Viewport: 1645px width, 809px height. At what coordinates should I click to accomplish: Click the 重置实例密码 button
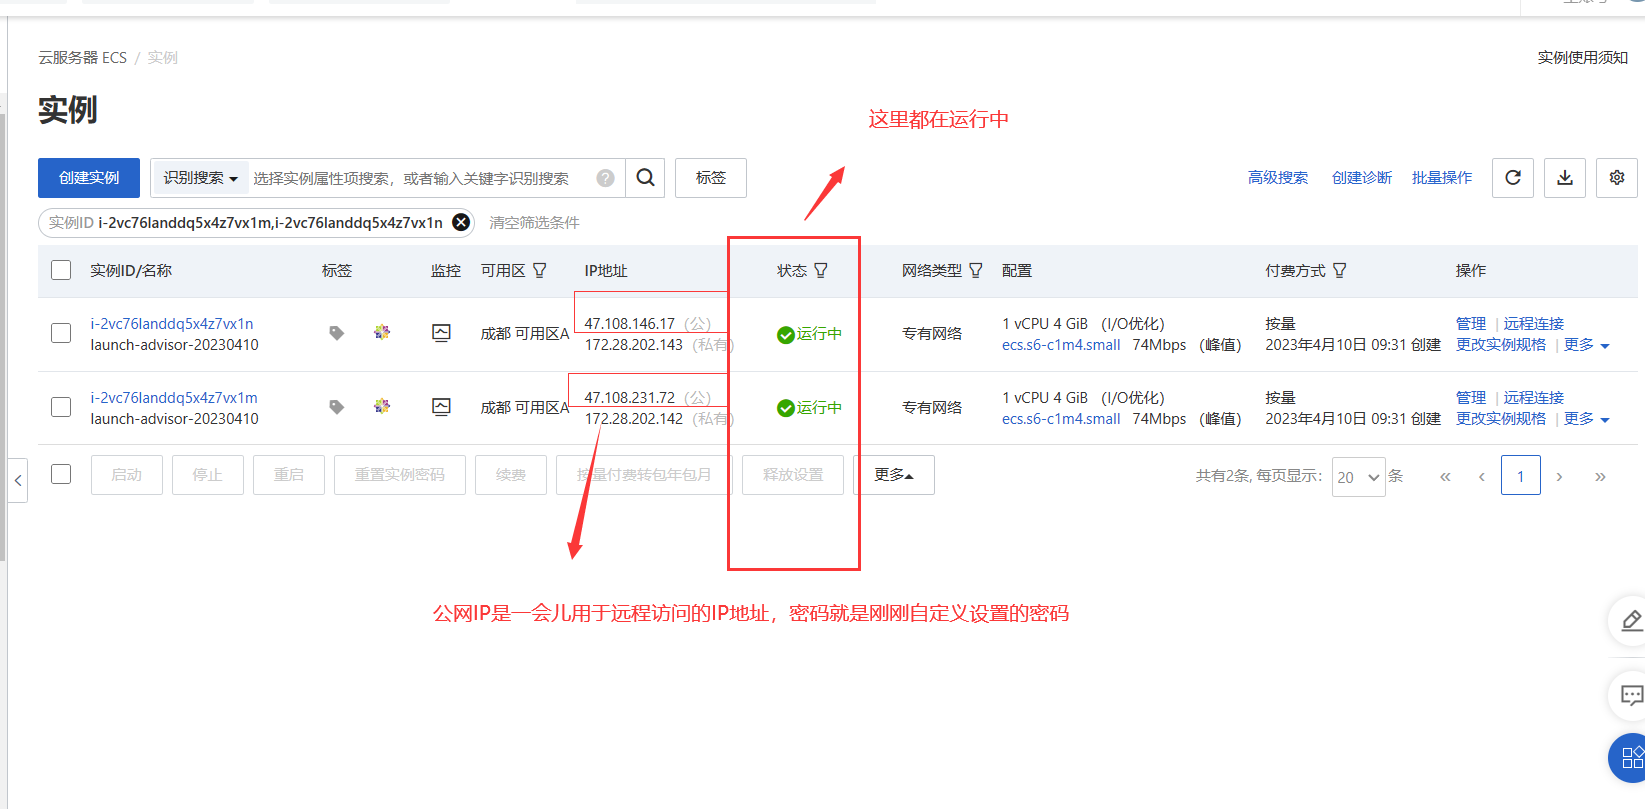tap(400, 475)
